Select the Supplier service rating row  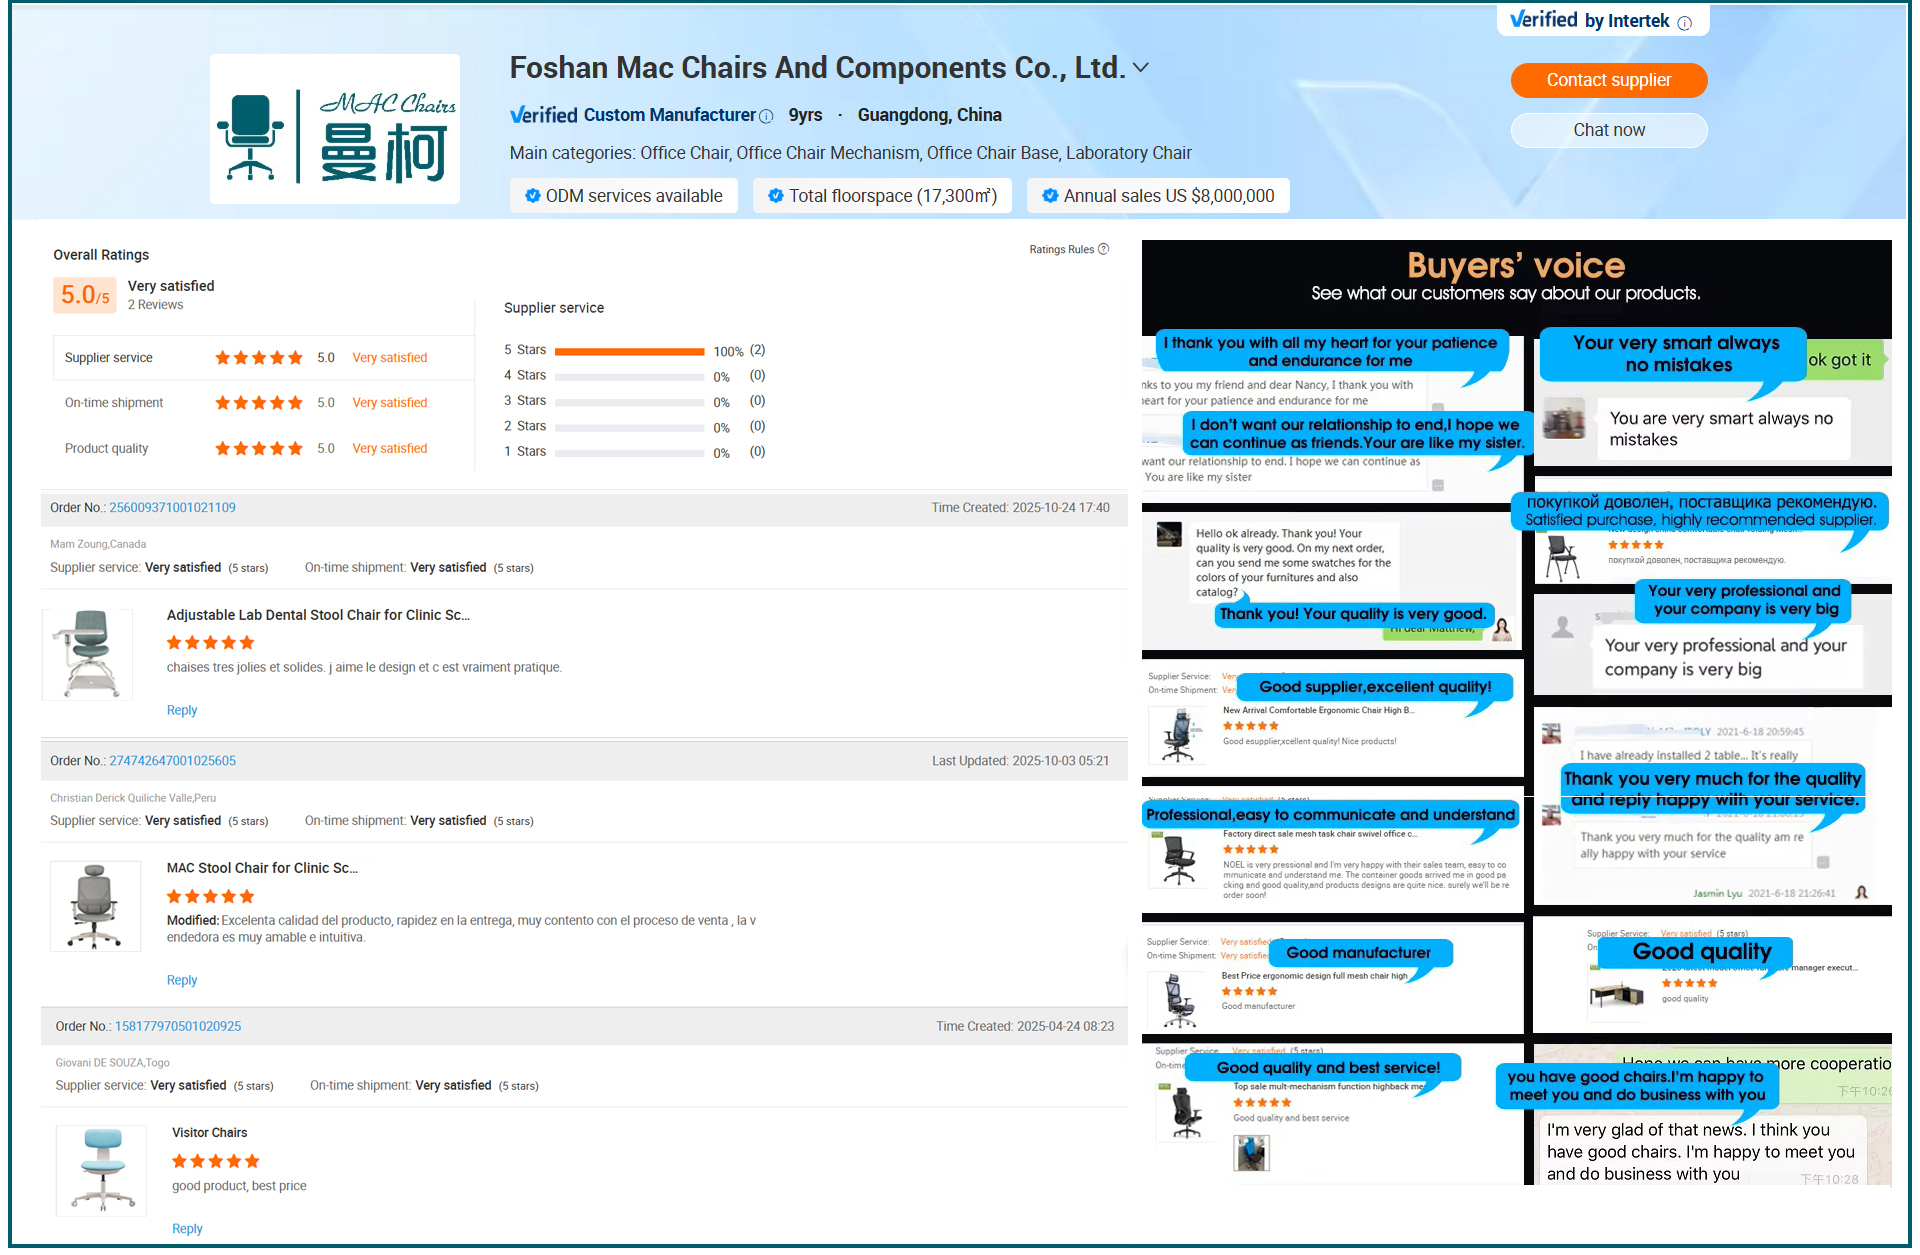[264, 358]
